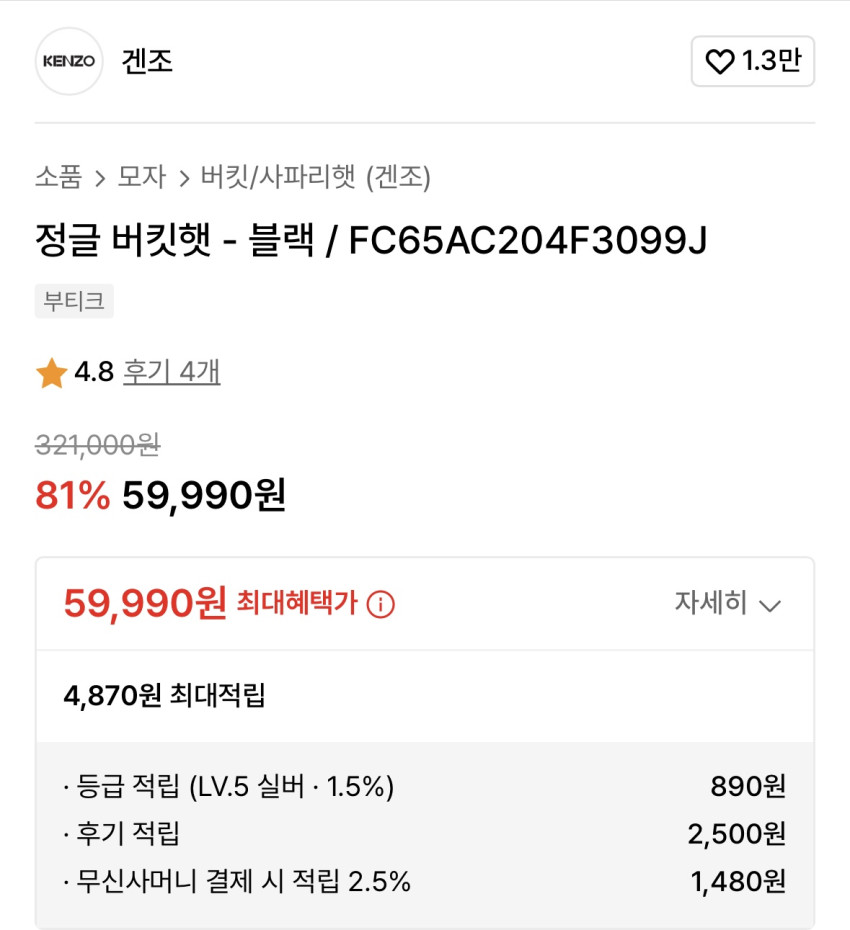Image resolution: width=850 pixels, height=930 pixels.
Task: Go to 모자 breadcrumb category
Action: [142, 178]
